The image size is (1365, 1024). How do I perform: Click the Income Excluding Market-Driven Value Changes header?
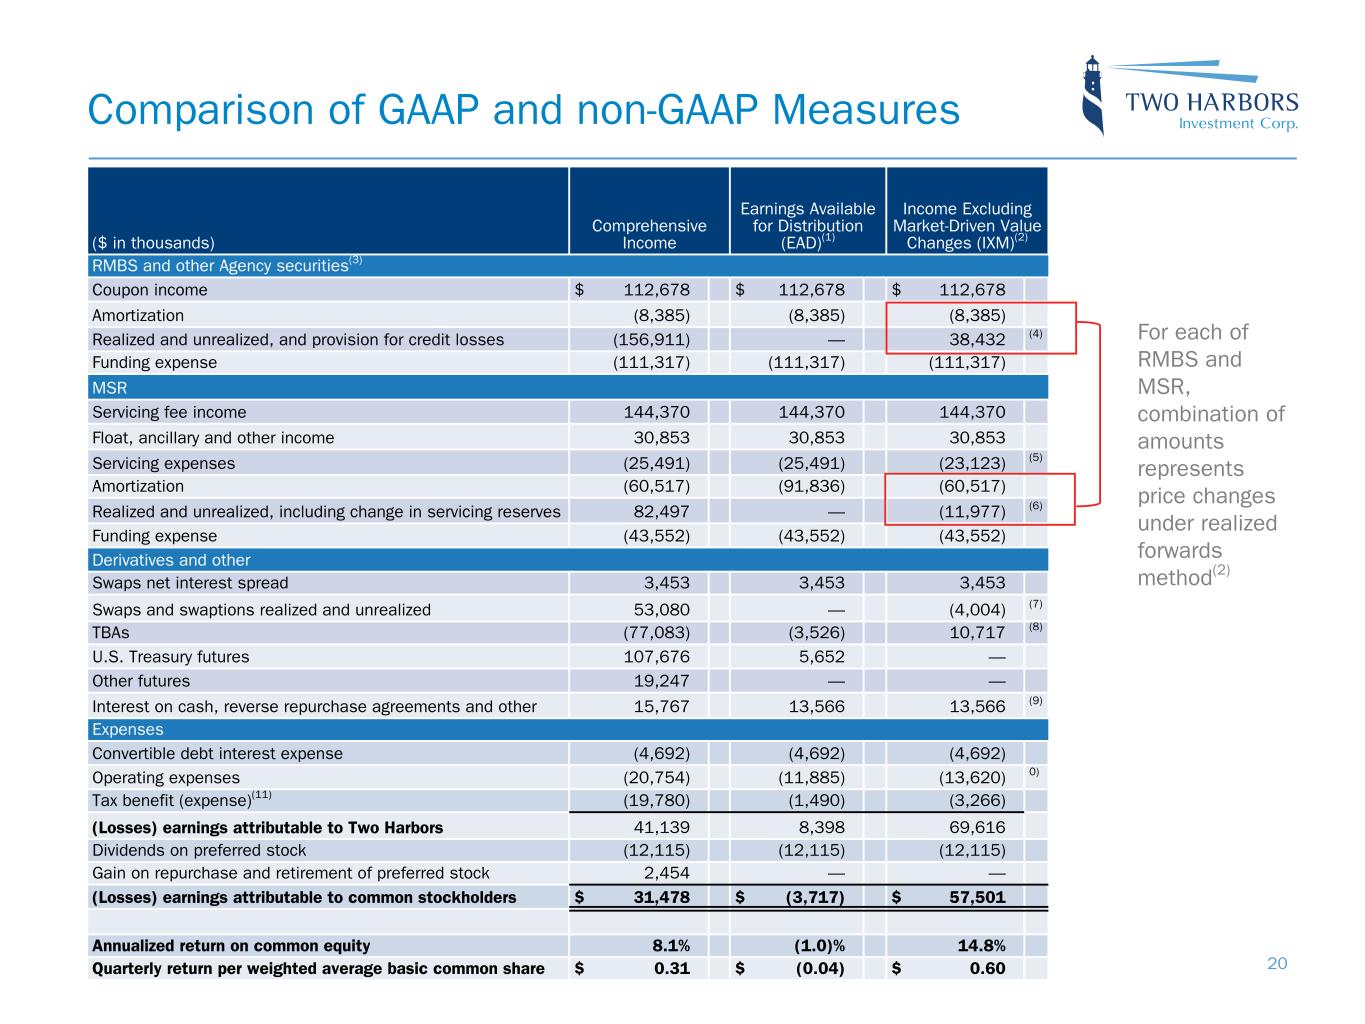[966, 225]
